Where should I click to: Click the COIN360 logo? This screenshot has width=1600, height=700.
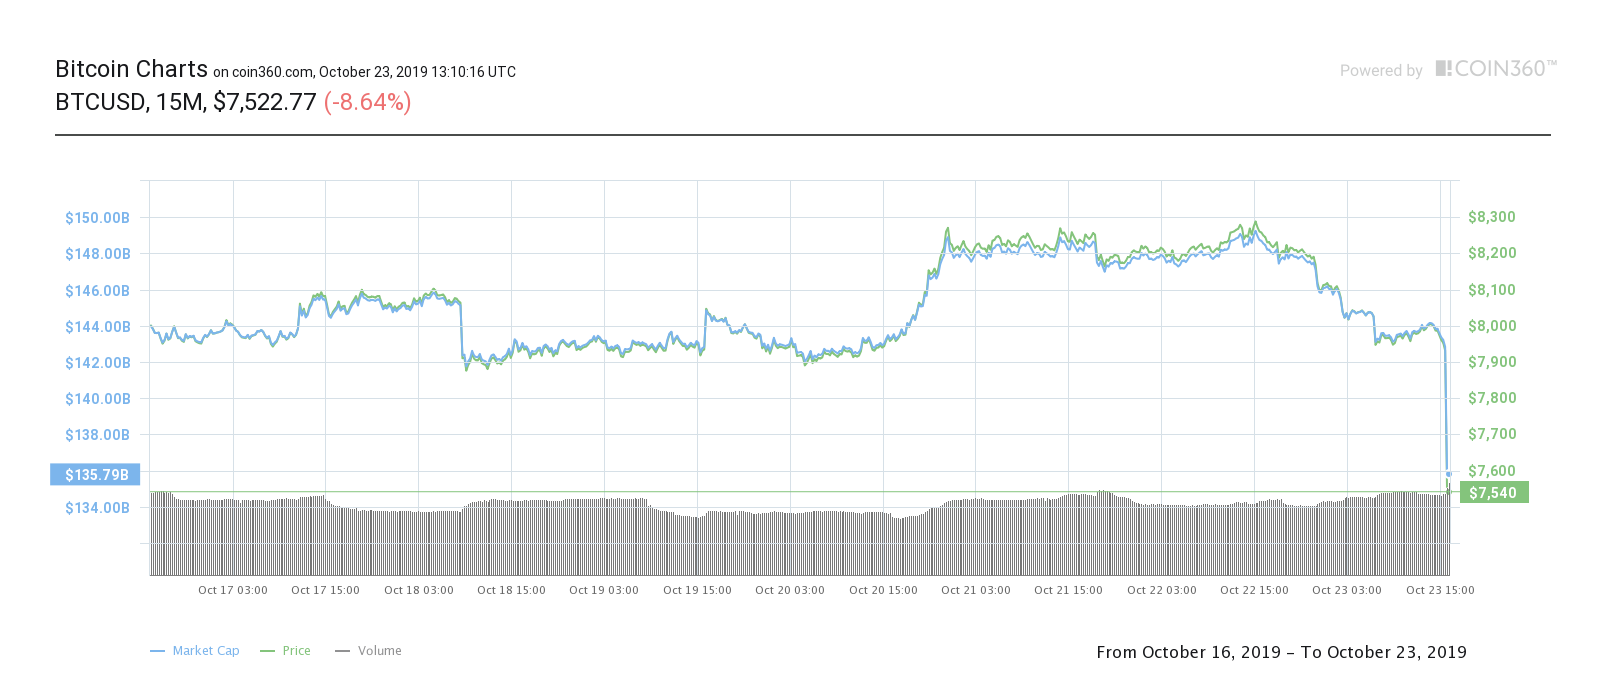coord(1496,69)
